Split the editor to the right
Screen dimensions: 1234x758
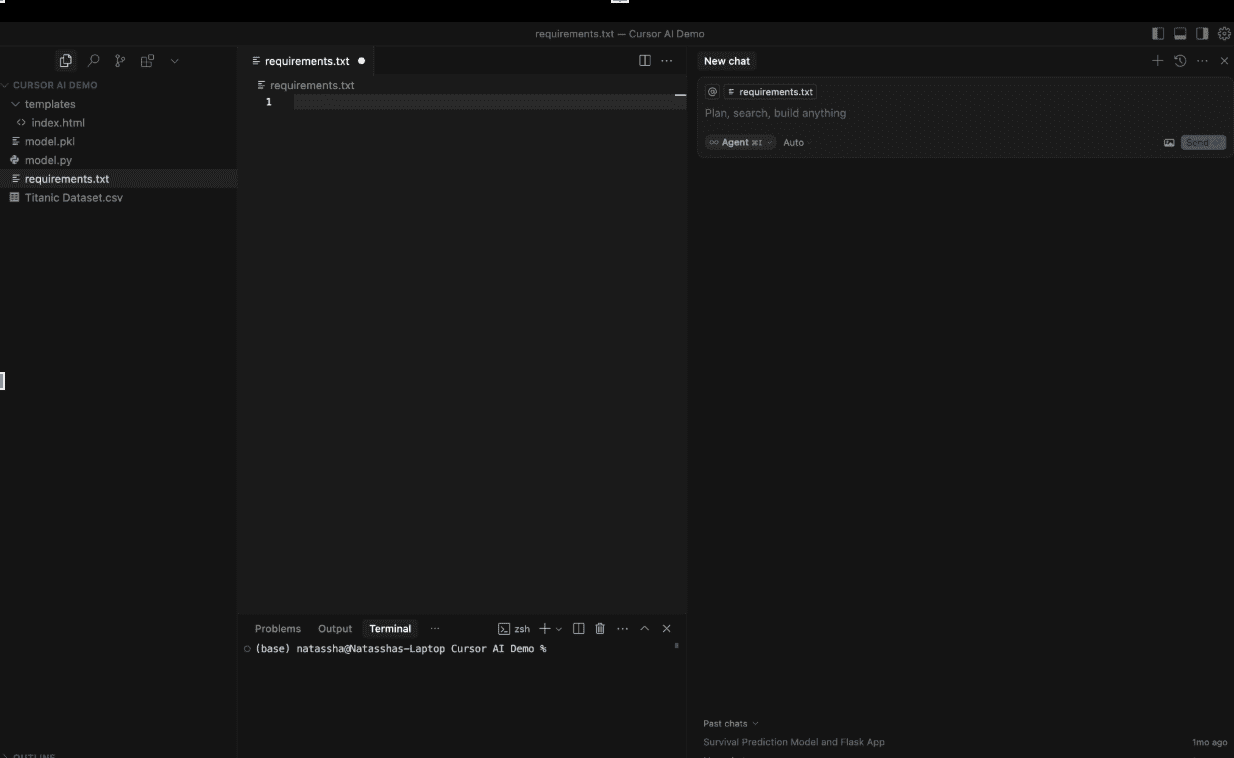coord(644,61)
